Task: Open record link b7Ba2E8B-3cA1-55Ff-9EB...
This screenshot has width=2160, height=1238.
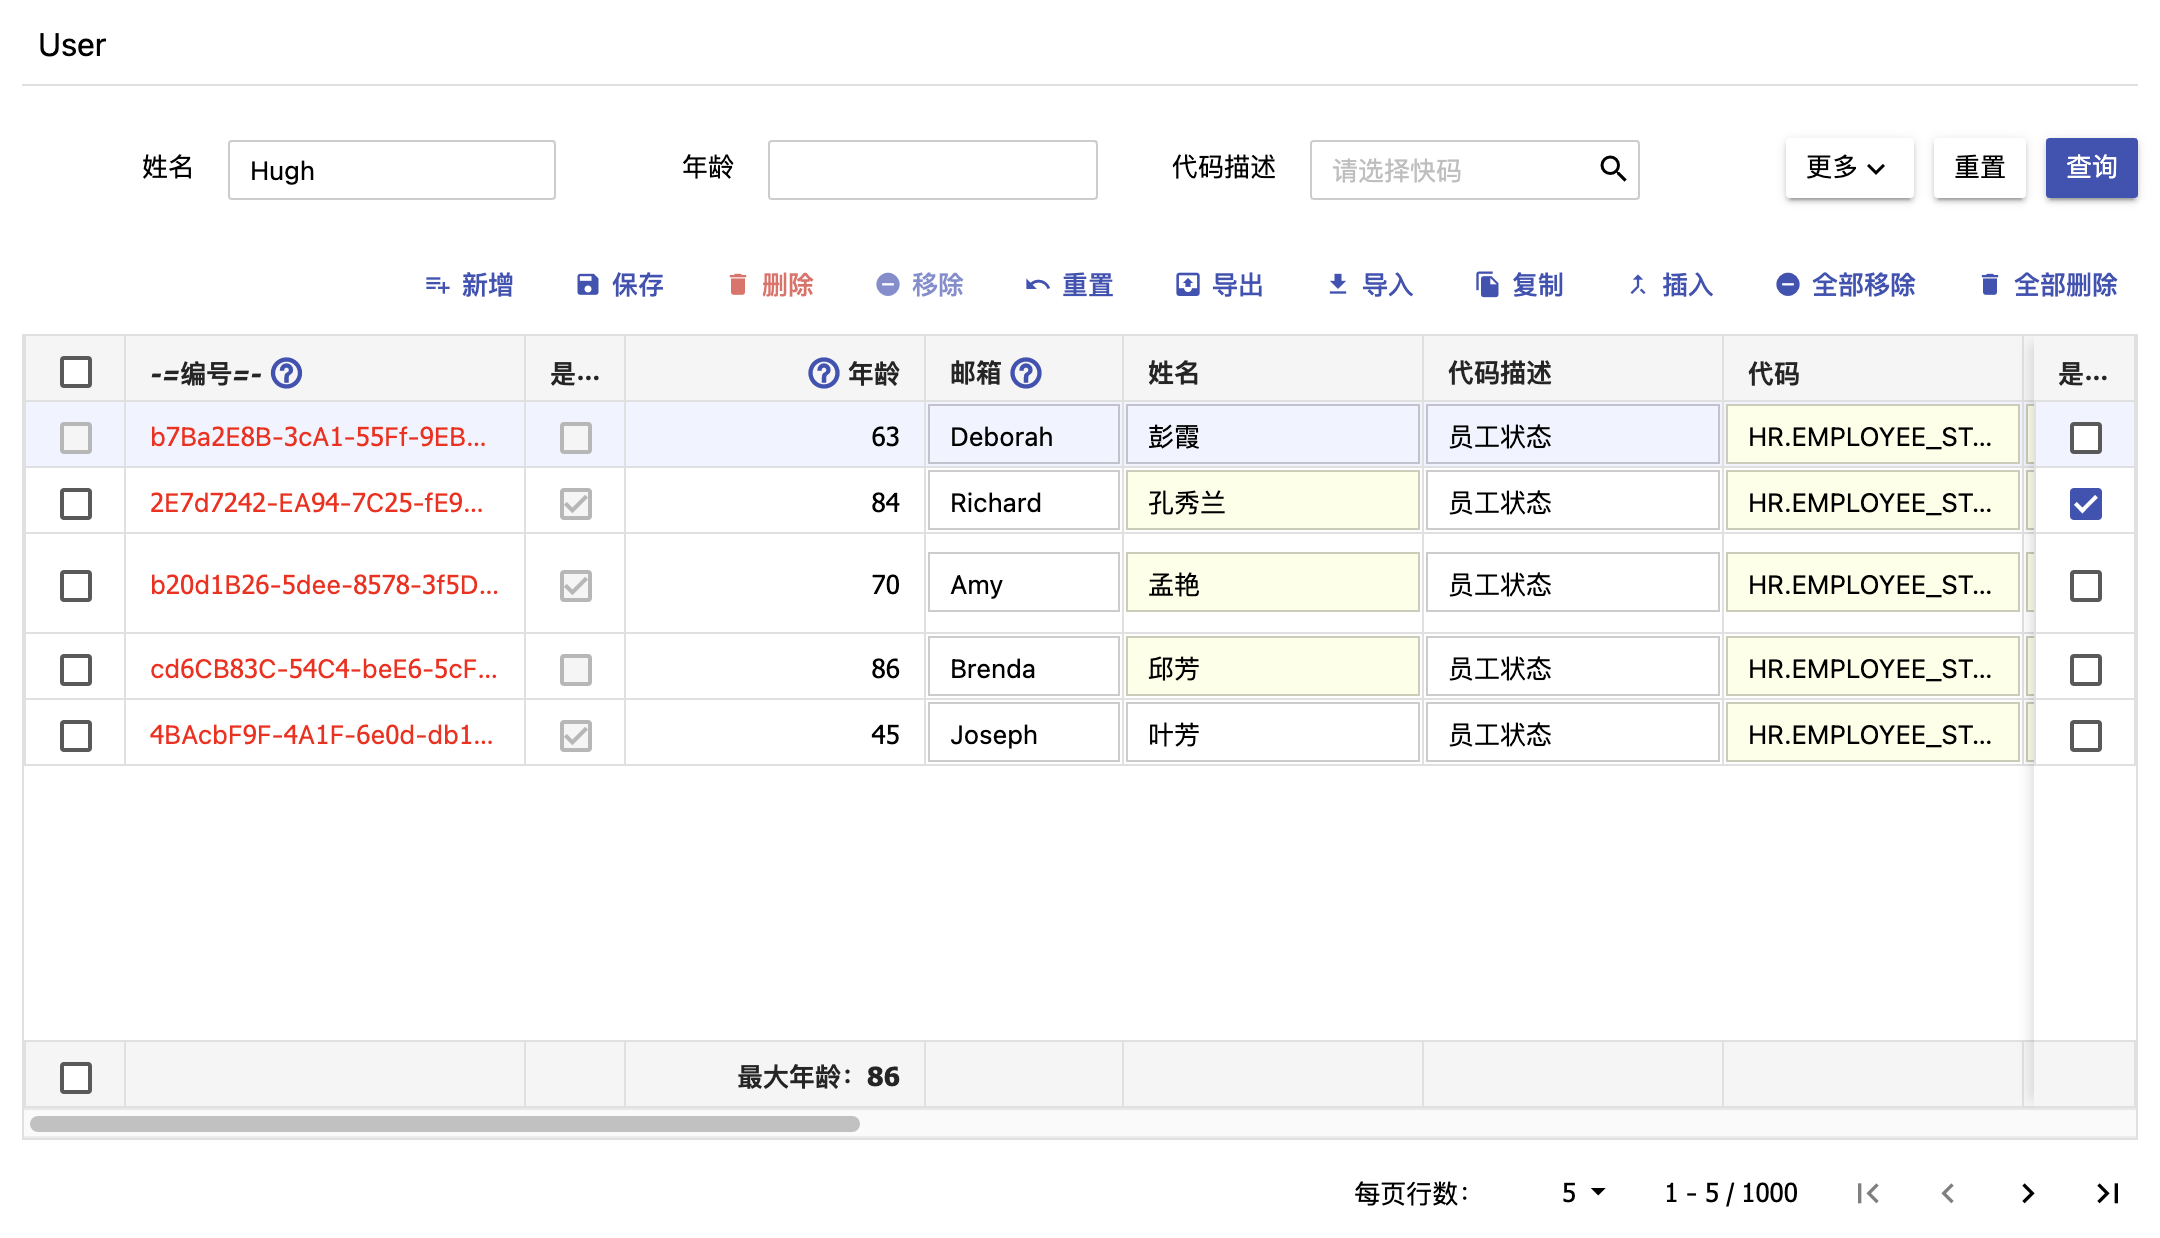Action: tap(318, 437)
